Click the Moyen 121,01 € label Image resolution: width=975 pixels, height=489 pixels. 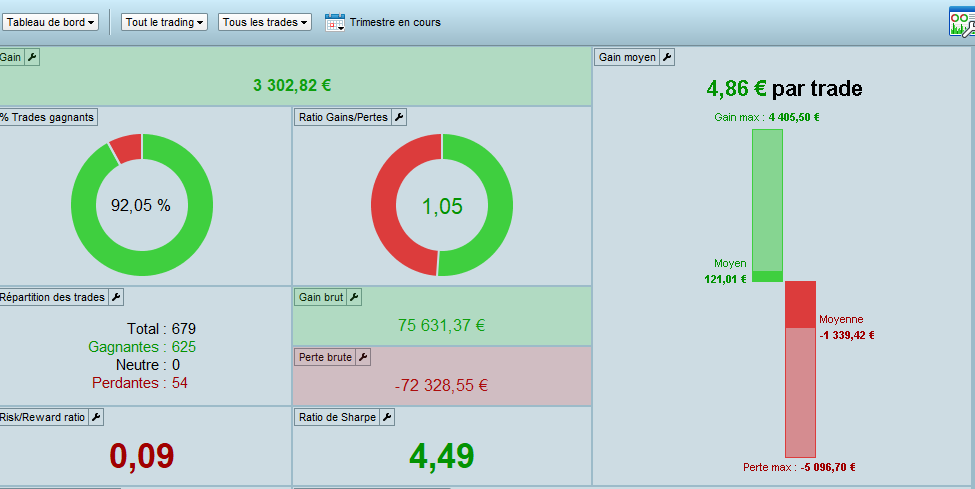726,271
